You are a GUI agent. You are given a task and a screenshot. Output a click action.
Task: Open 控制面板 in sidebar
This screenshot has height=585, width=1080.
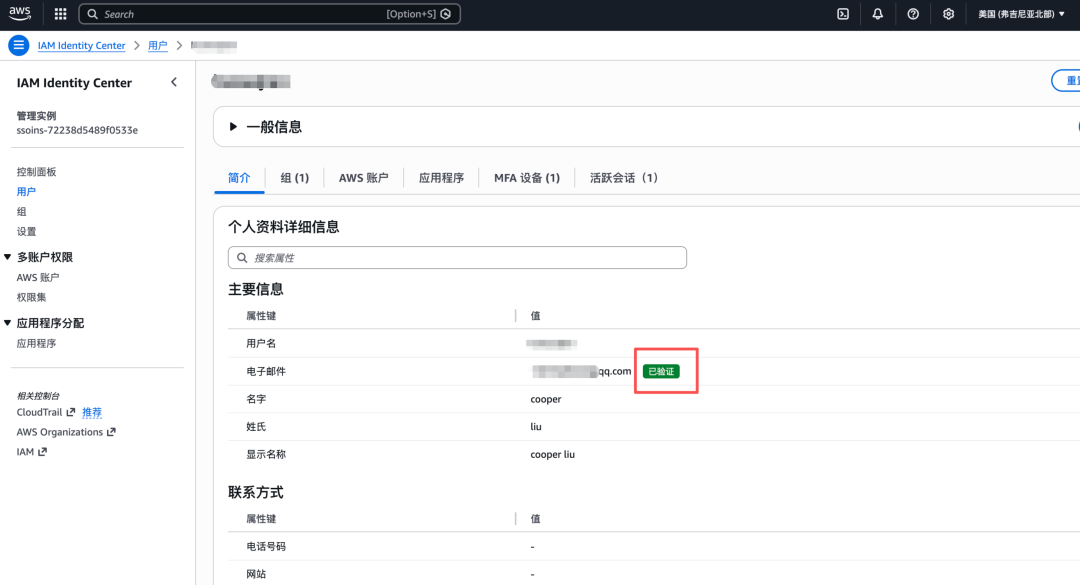[x=37, y=172]
